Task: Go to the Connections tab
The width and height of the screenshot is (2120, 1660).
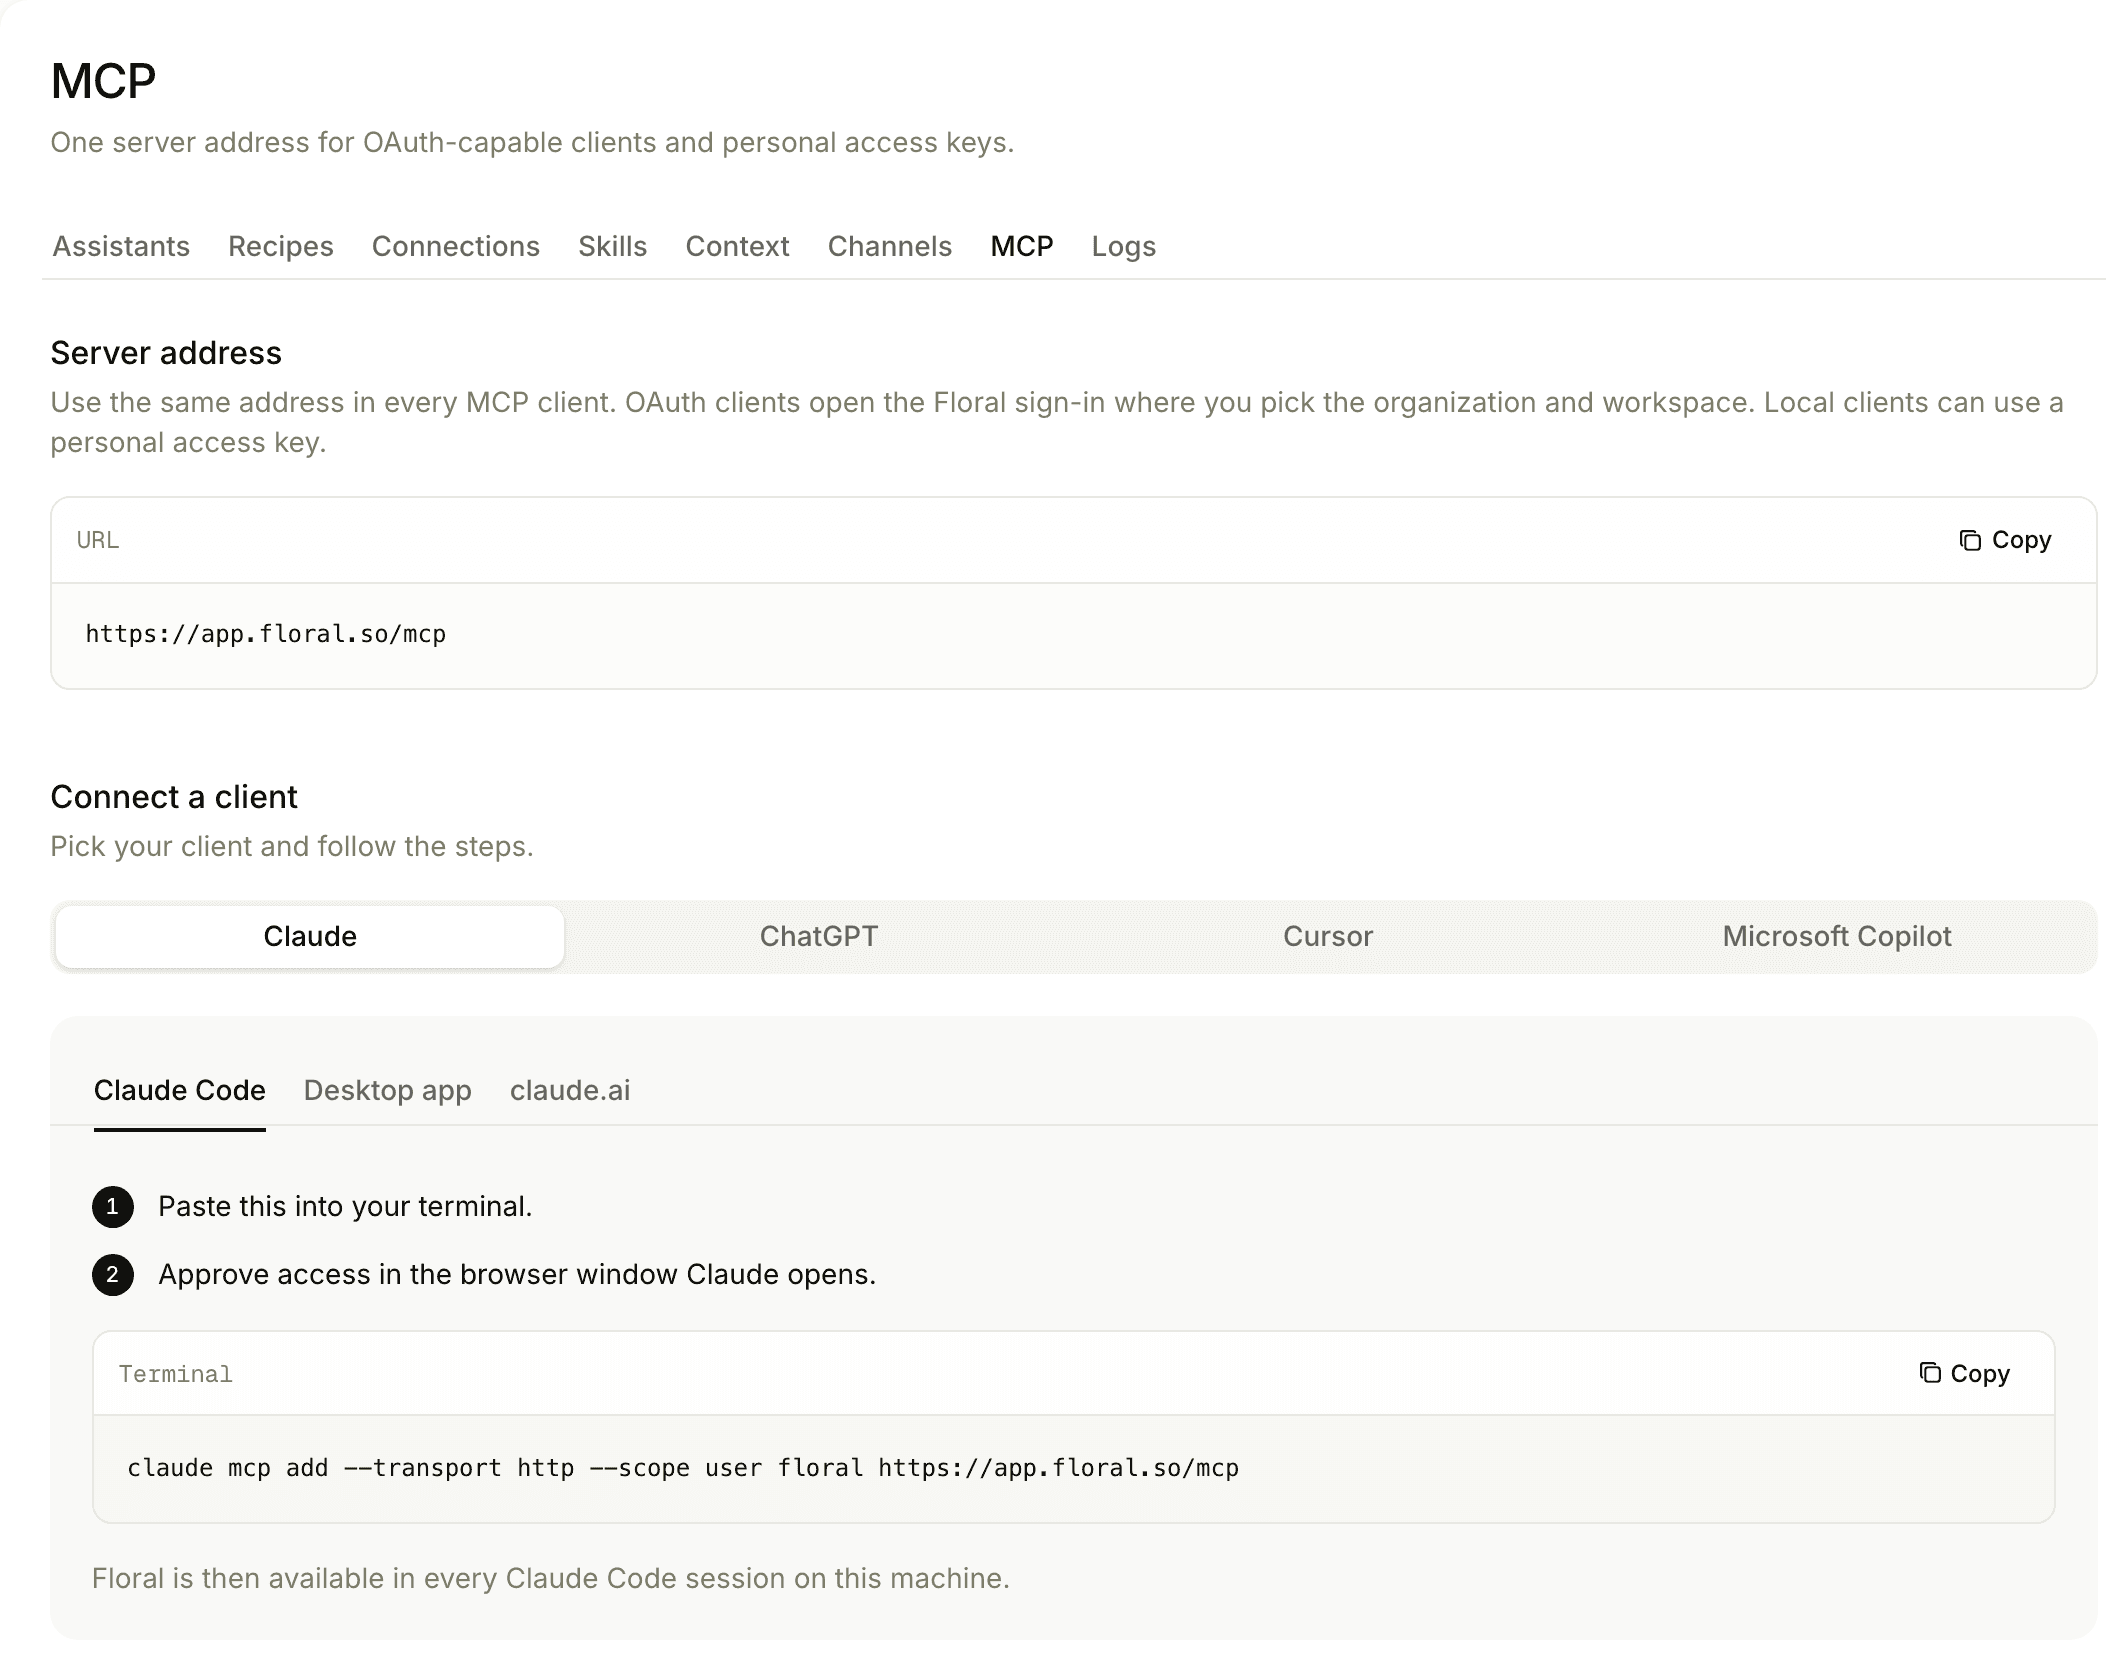Action: pyautogui.click(x=455, y=246)
